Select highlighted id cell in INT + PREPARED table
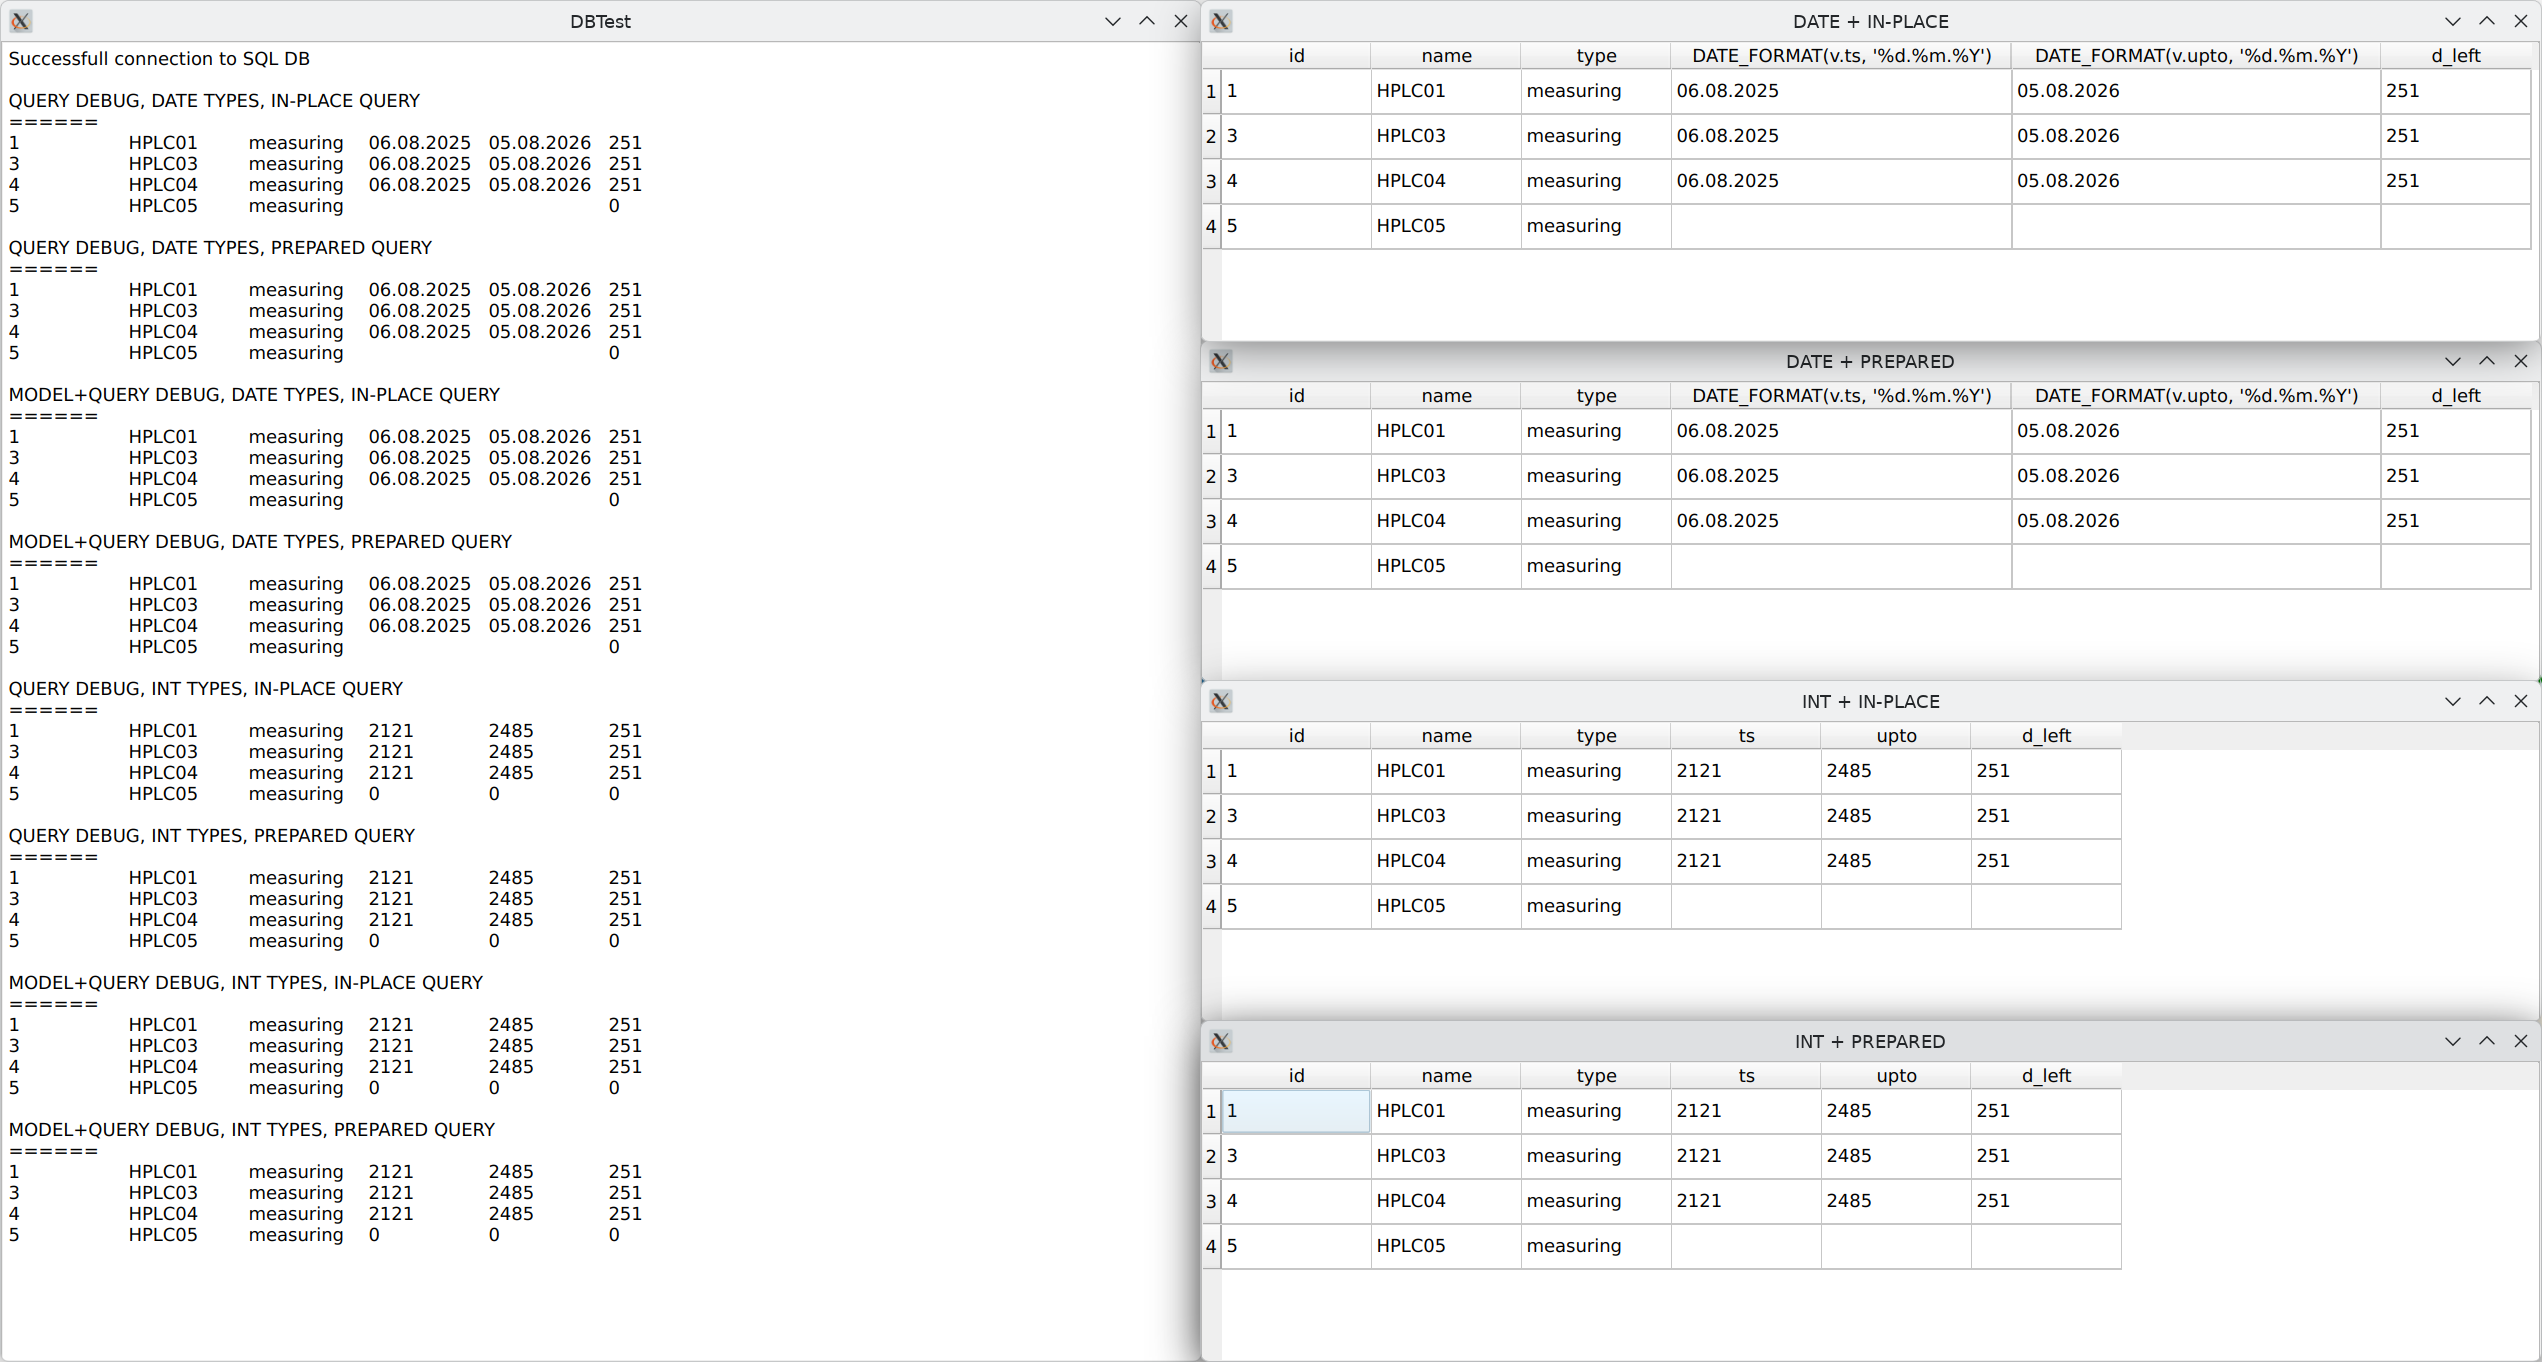2542x1362 pixels. (1296, 1111)
